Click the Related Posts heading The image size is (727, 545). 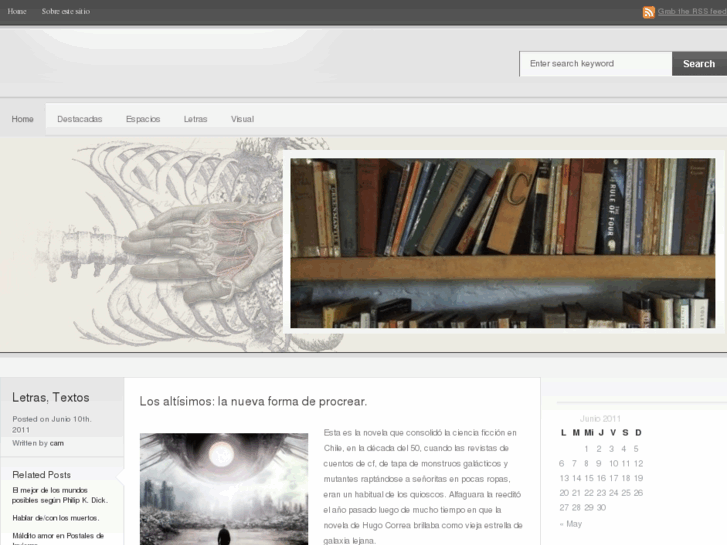click(41, 474)
